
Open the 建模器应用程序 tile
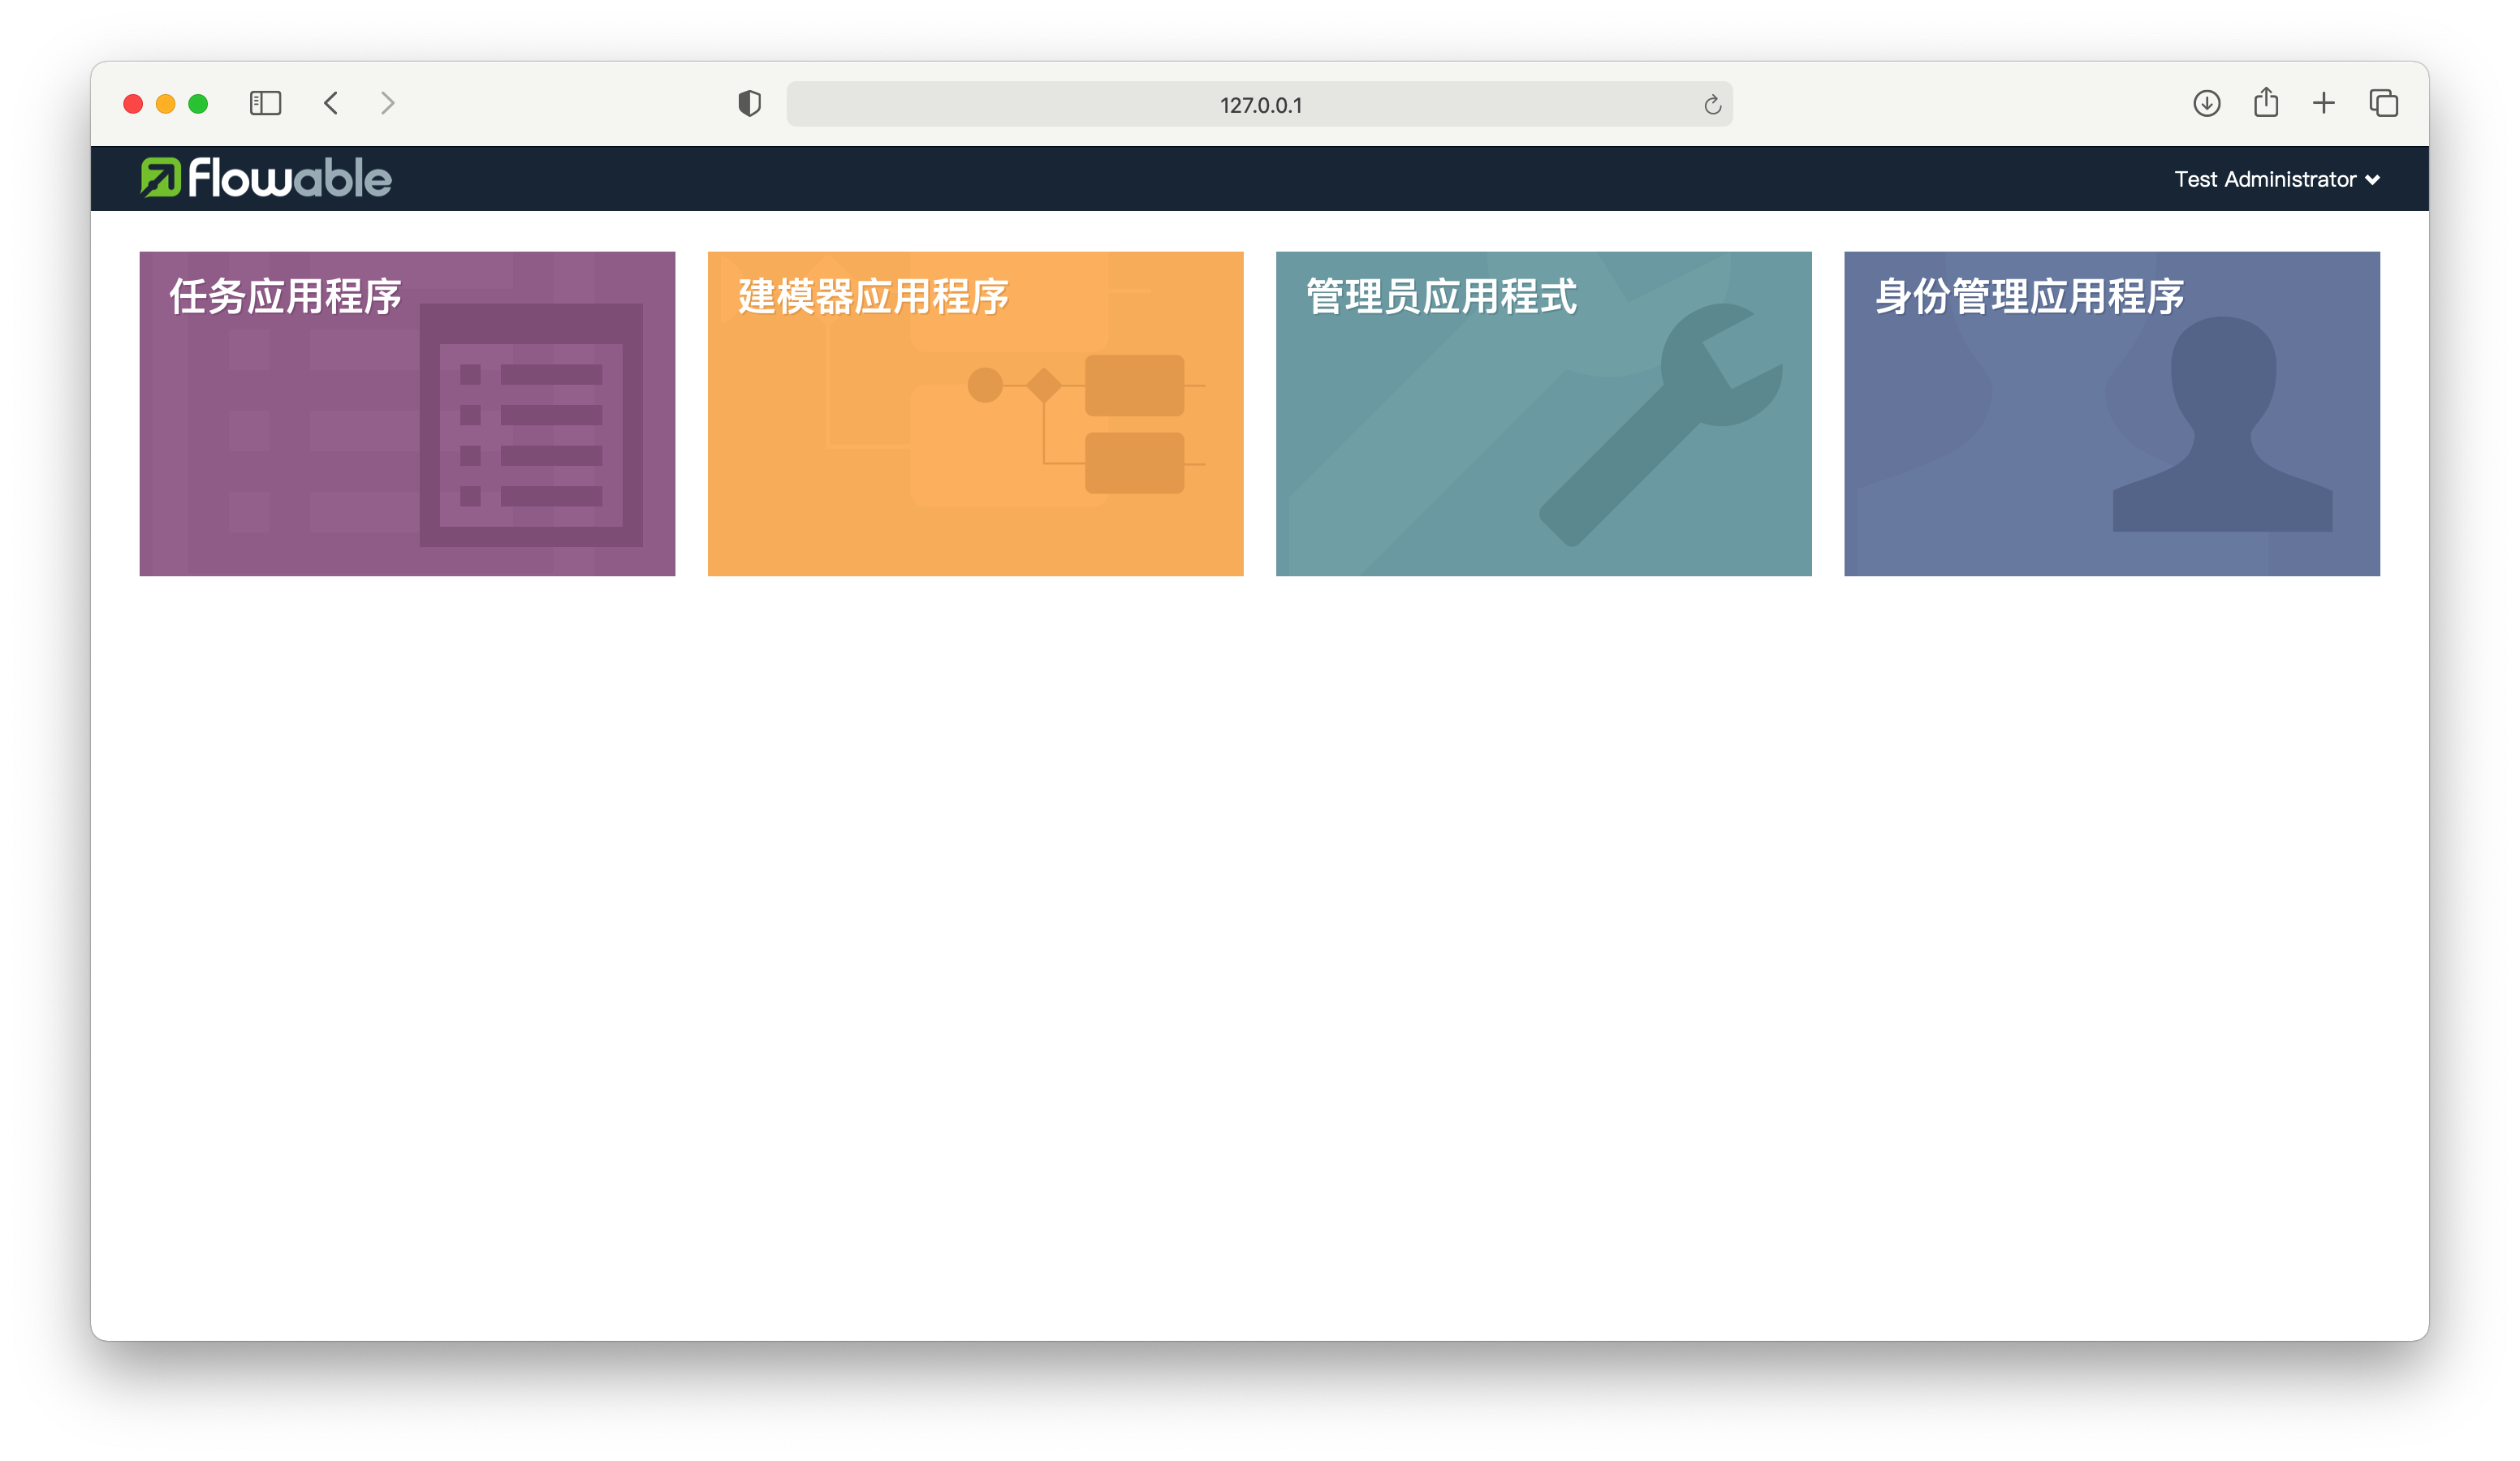click(x=975, y=413)
